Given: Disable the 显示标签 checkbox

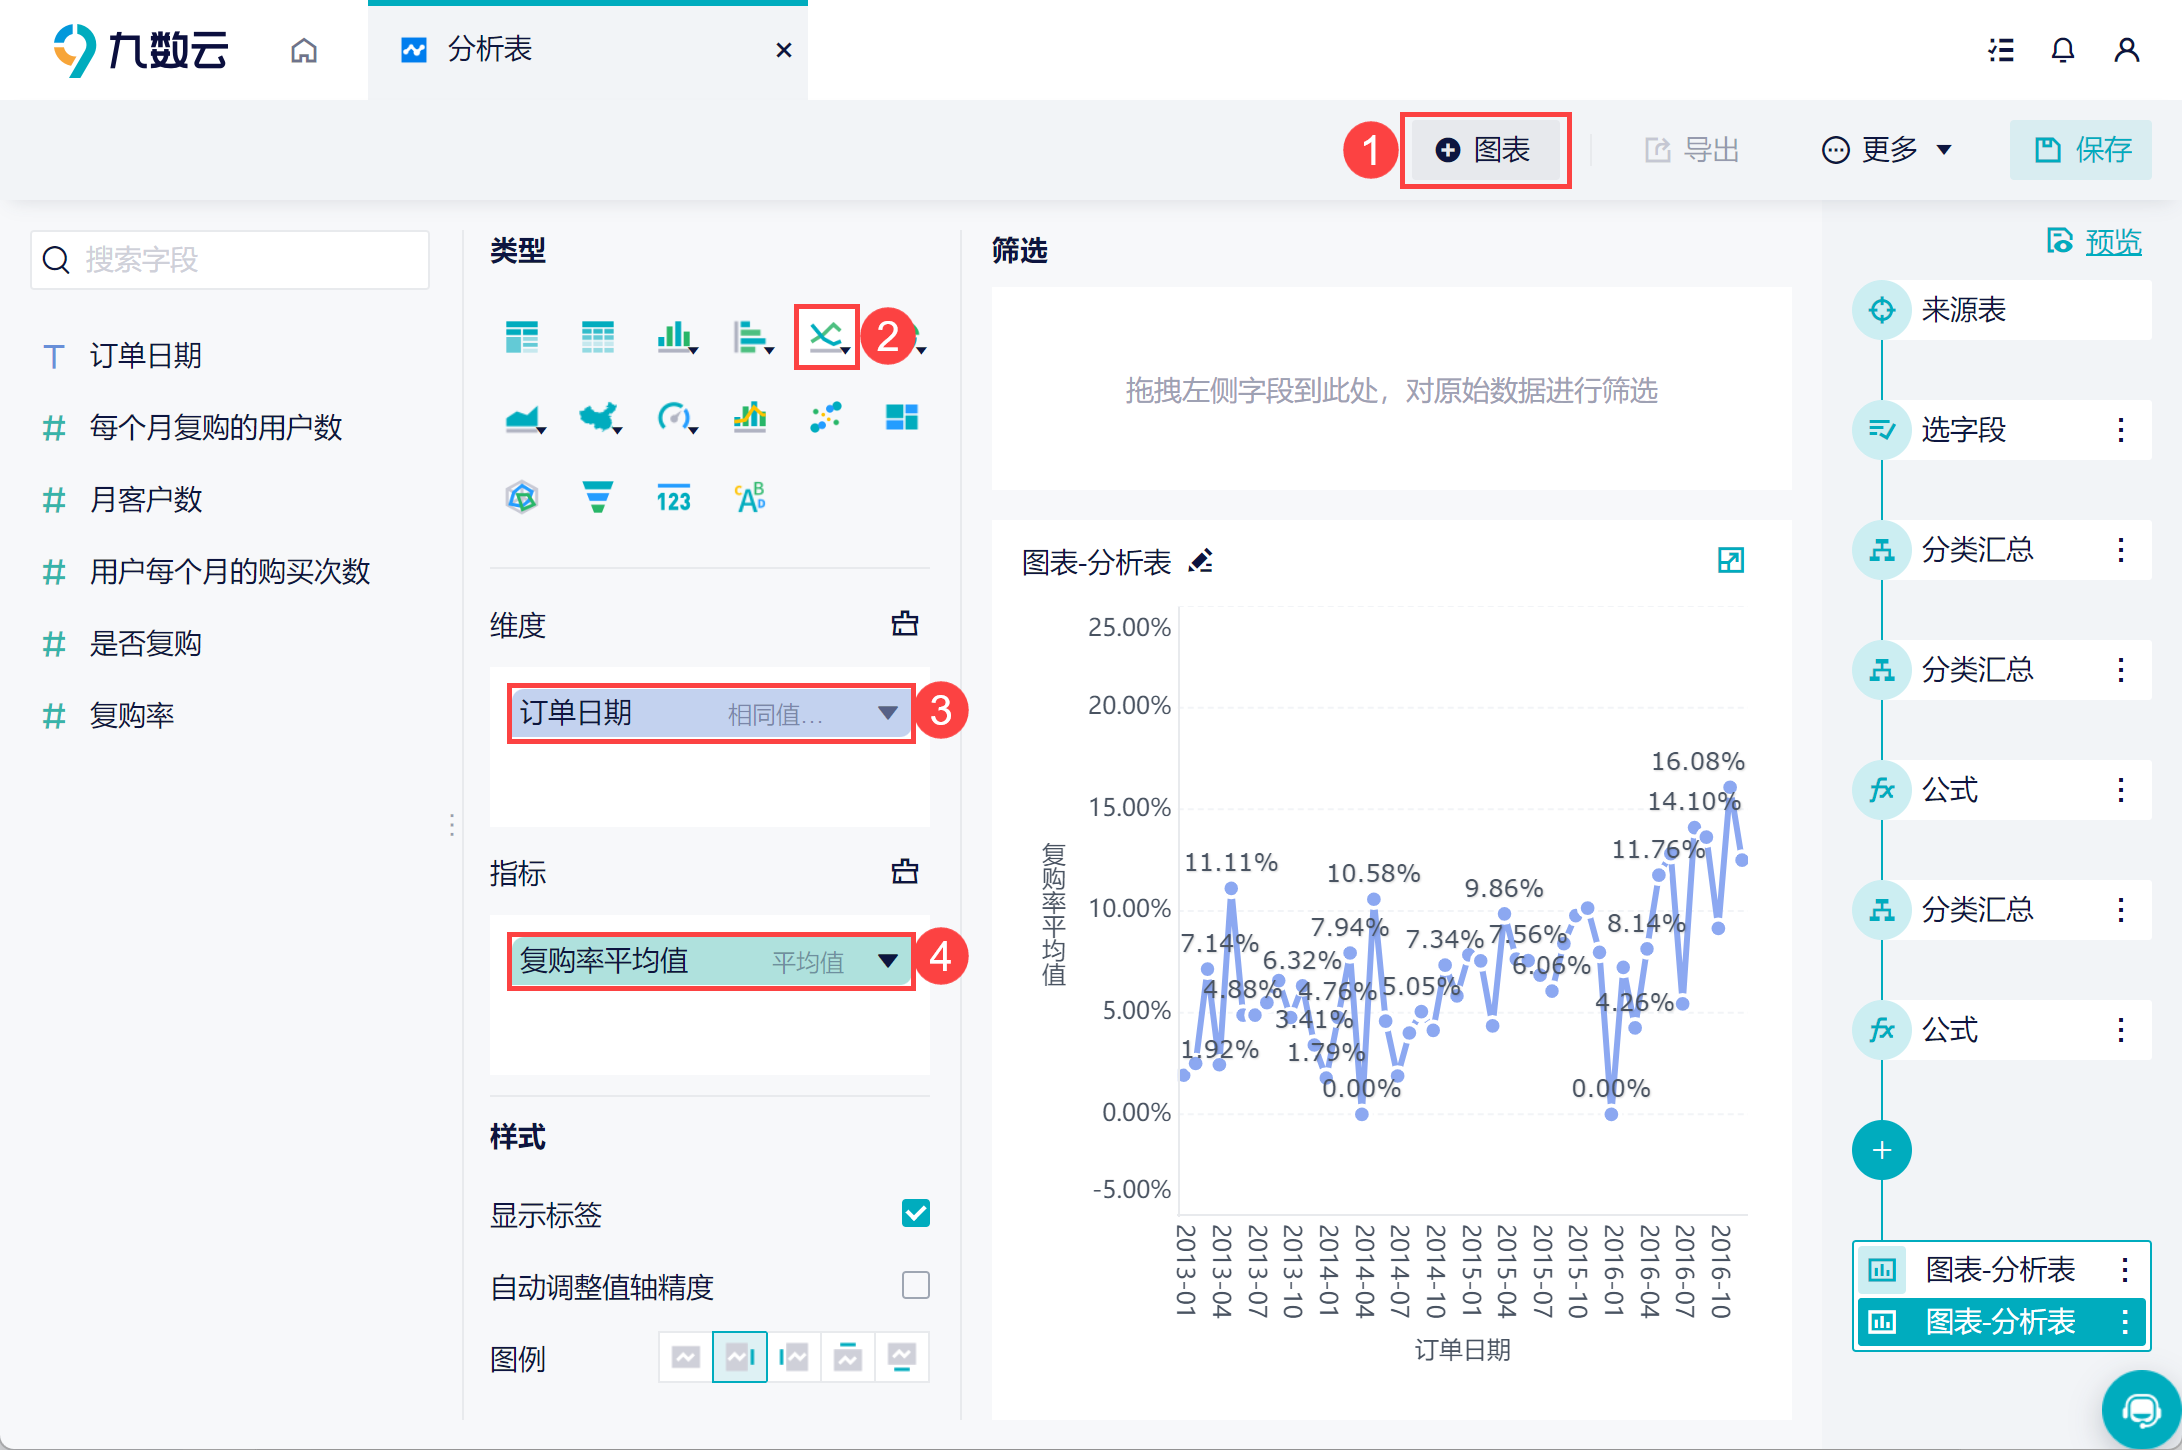Looking at the screenshot, I should click(x=916, y=1213).
